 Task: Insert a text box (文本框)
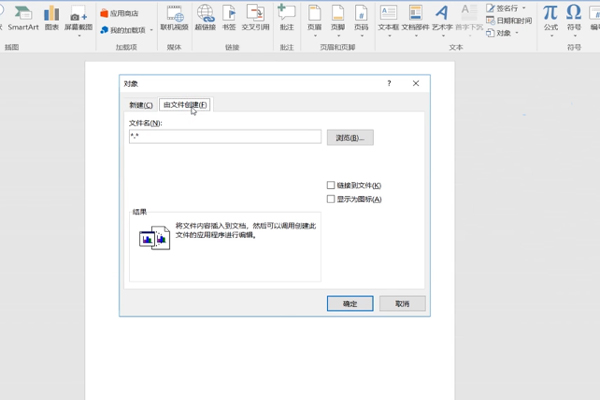tap(388, 18)
